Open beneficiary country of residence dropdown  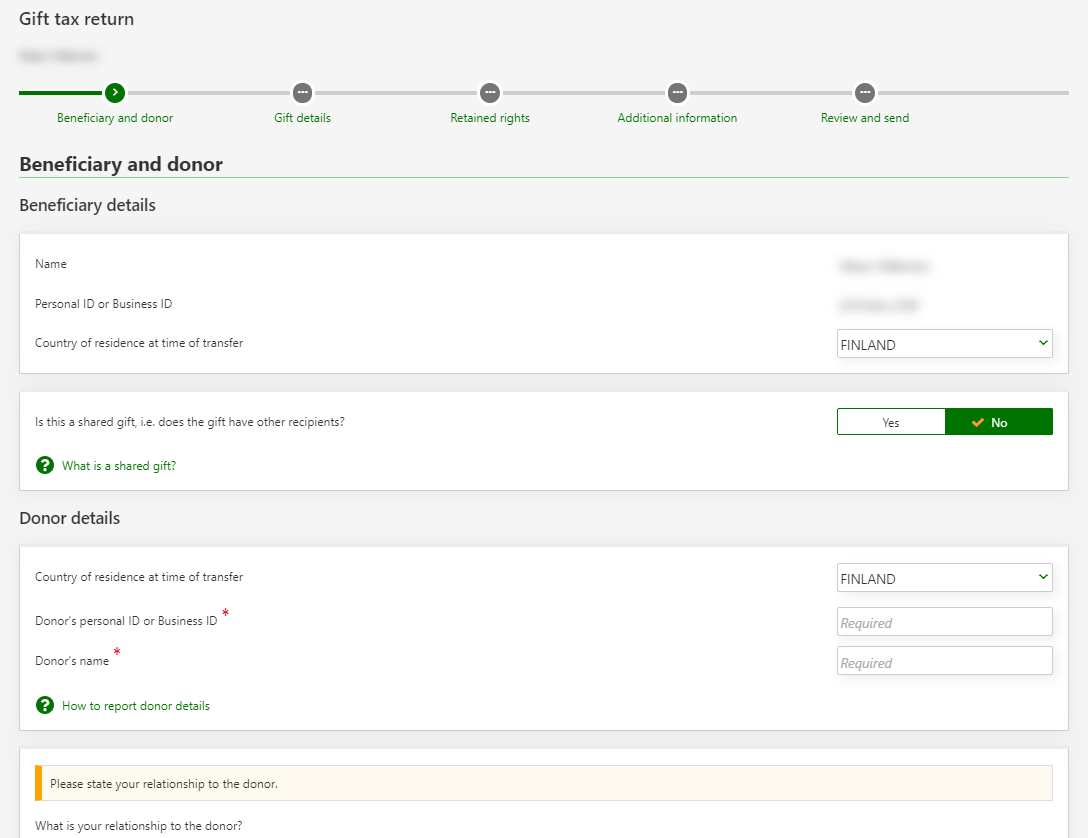(x=944, y=344)
